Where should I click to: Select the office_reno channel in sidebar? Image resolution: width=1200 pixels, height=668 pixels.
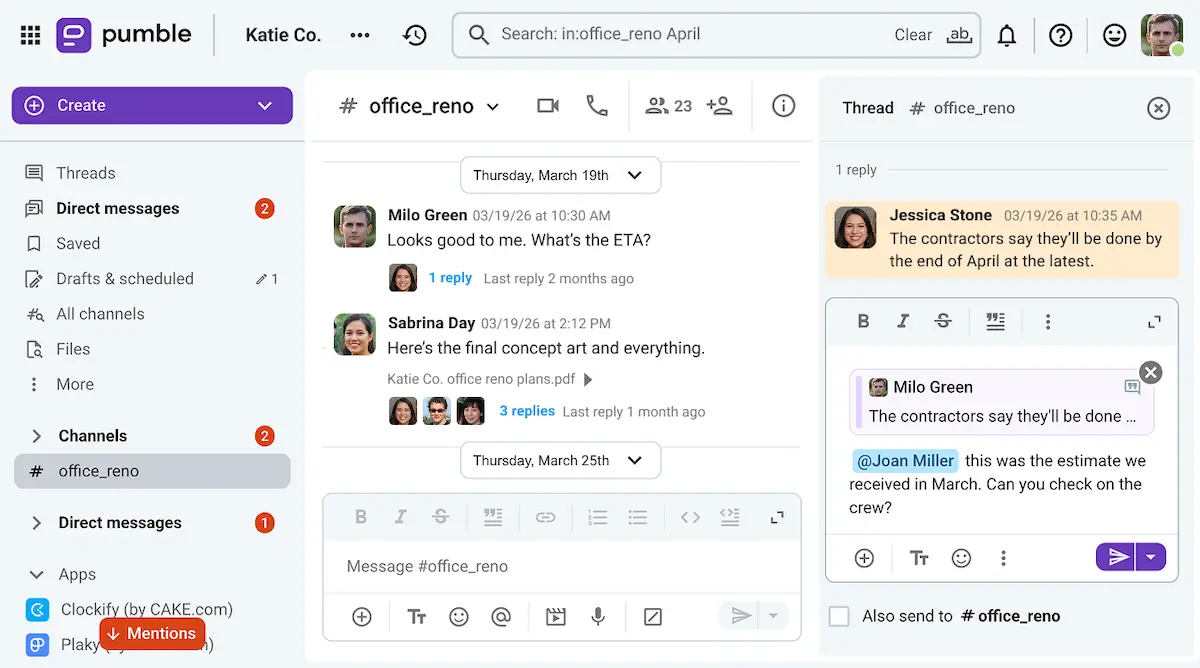click(152, 471)
